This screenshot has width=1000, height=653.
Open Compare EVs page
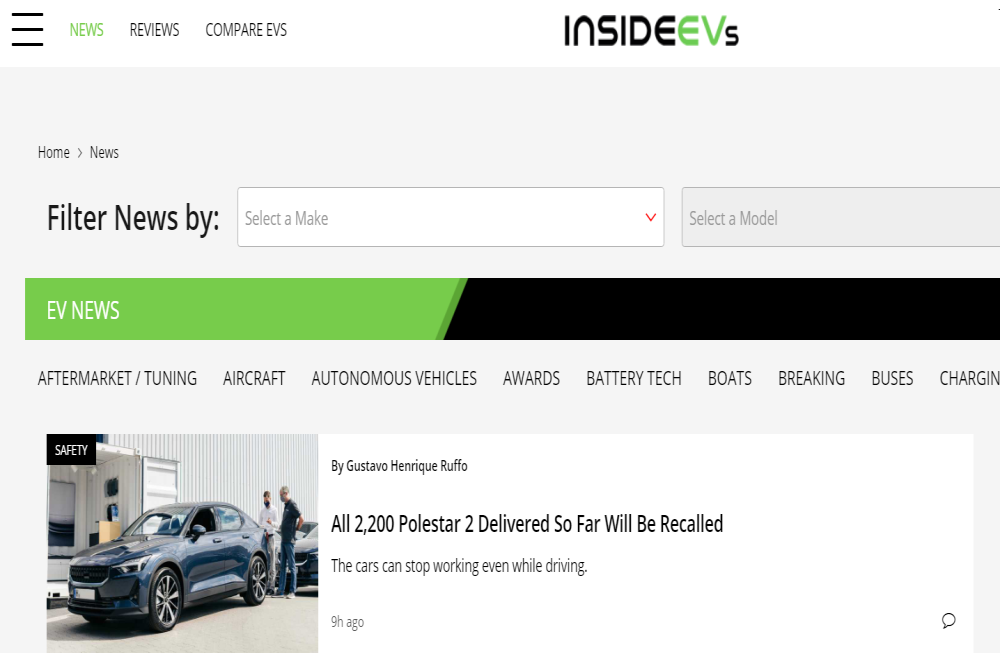coord(246,30)
